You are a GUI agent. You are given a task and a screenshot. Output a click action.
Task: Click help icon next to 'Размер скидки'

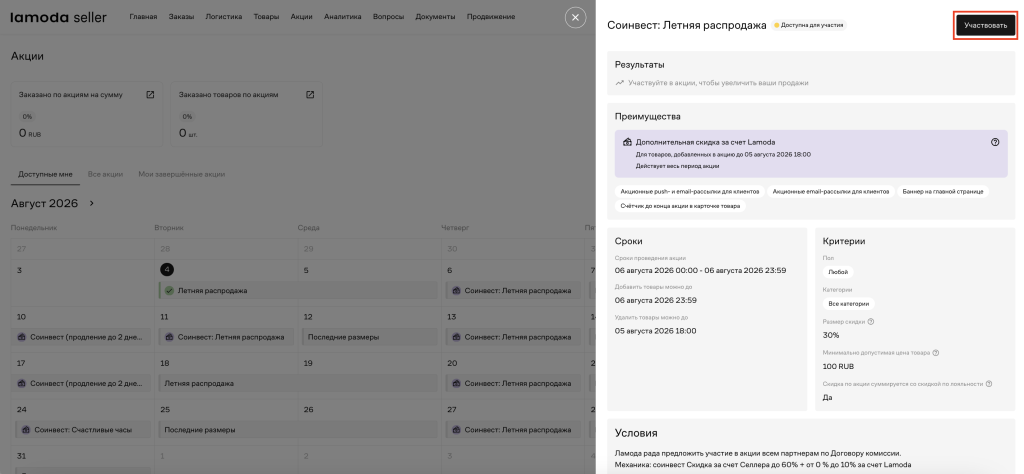(871, 321)
